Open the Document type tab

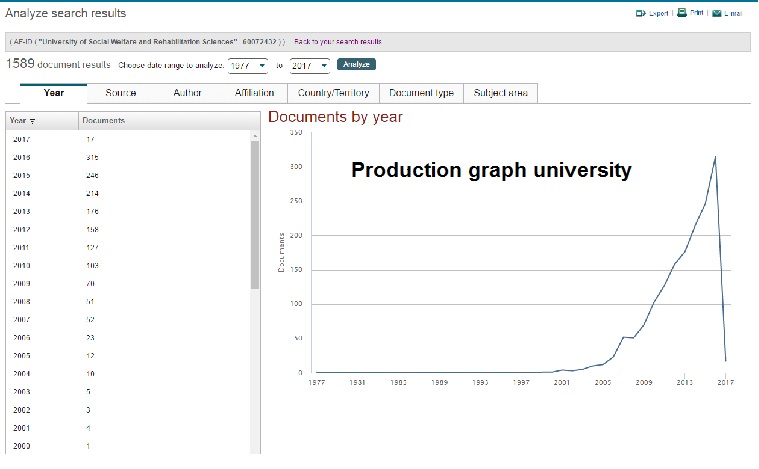click(x=421, y=93)
